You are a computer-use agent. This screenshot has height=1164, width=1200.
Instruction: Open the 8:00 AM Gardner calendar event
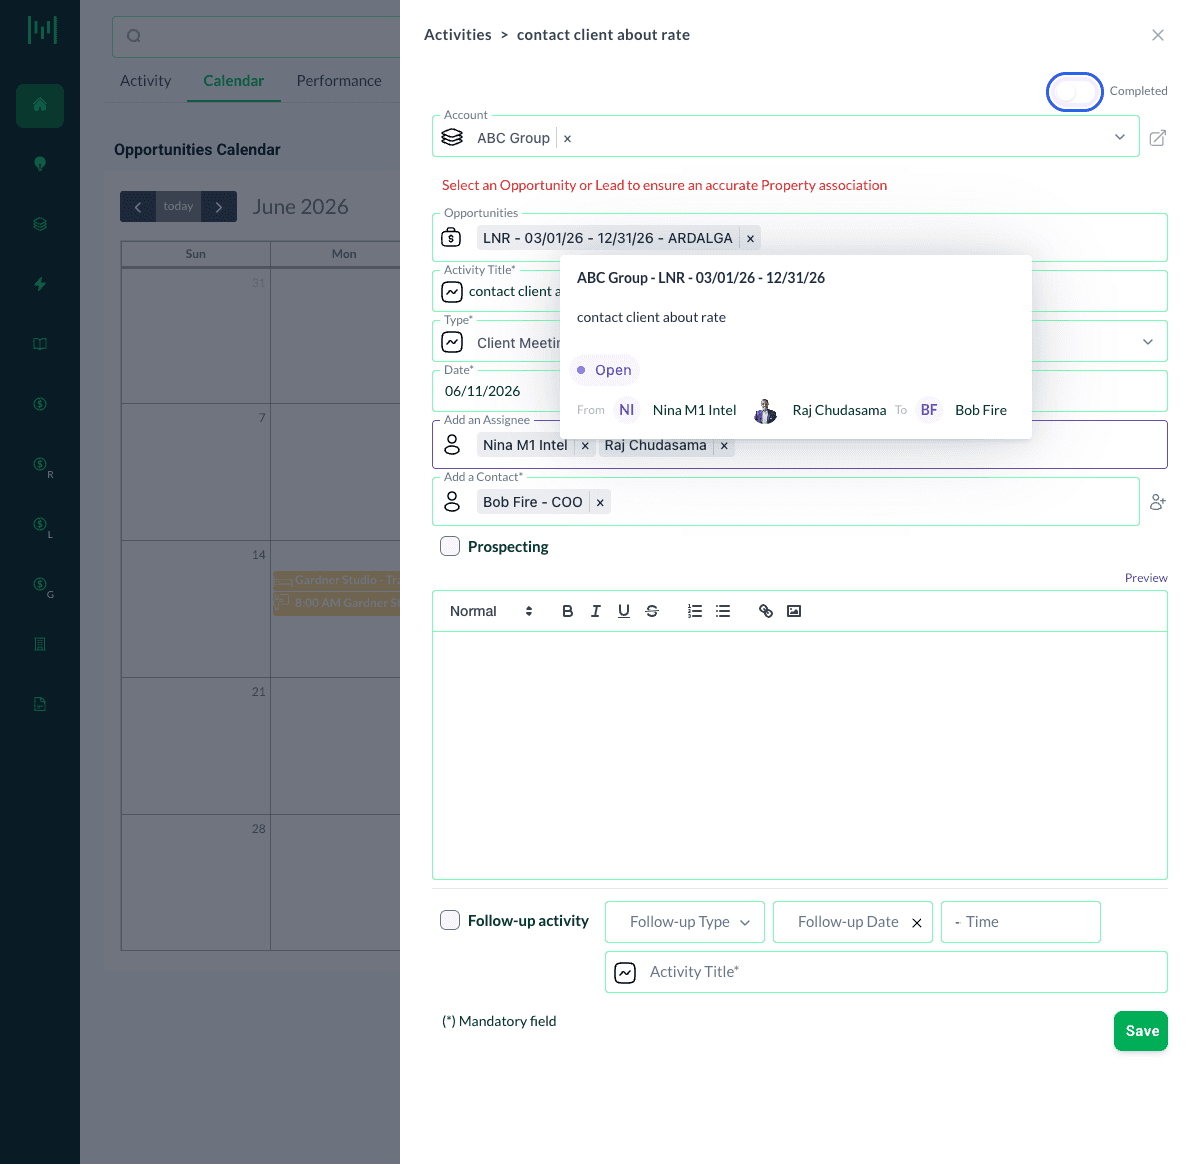[337, 603]
